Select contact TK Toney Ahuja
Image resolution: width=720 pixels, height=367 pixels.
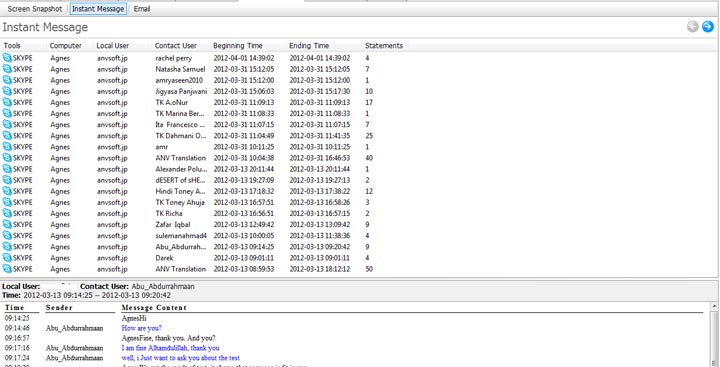tap(180, 203)
